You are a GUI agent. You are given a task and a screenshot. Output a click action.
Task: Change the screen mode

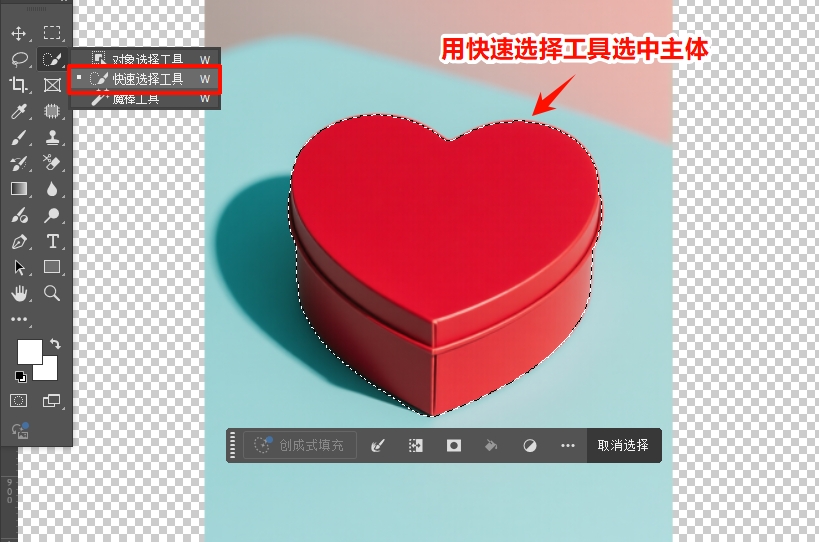51,400
